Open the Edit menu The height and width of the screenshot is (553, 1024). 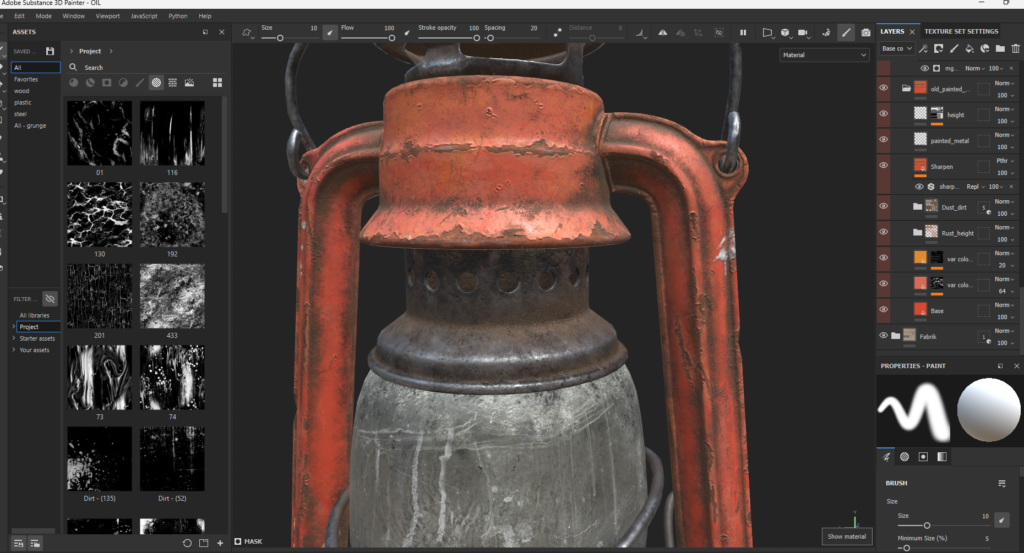click(x=20, y=16)
